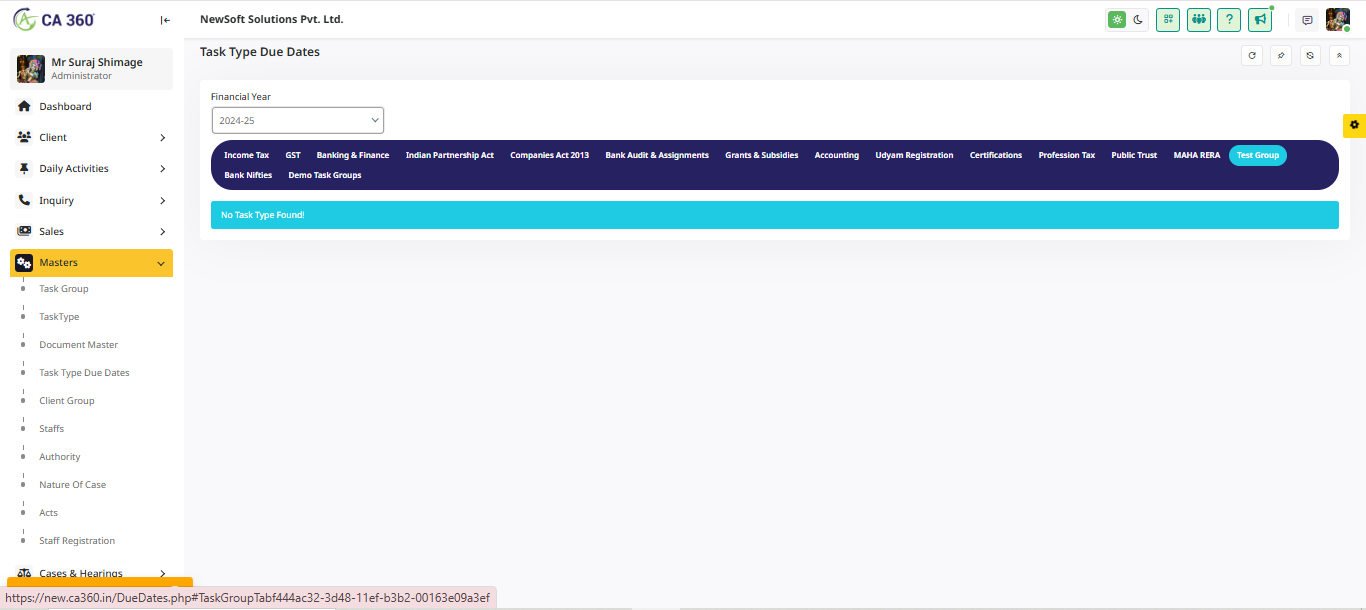Click the No Task Type Found! message bar
The image size is (1366, 610).
point(774,215)
